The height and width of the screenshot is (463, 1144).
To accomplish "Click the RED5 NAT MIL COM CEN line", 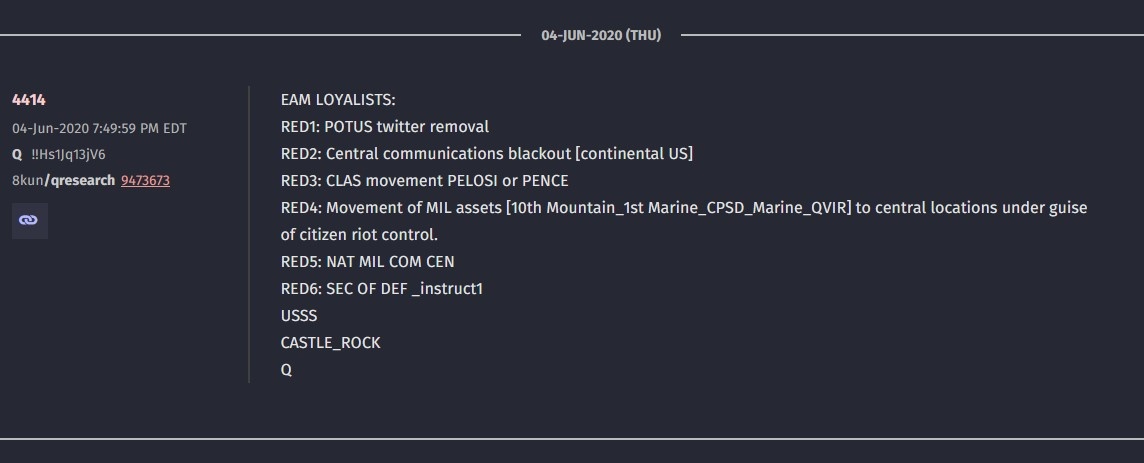I will (x=368, y=262).
